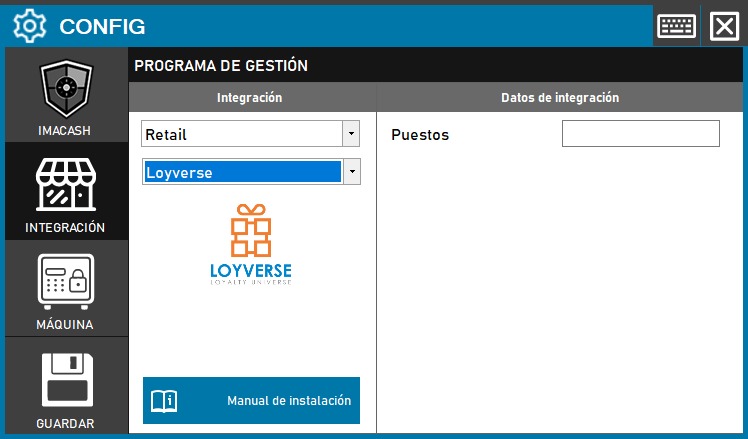Click the Retail combo box field

click(x=241, y=133)
